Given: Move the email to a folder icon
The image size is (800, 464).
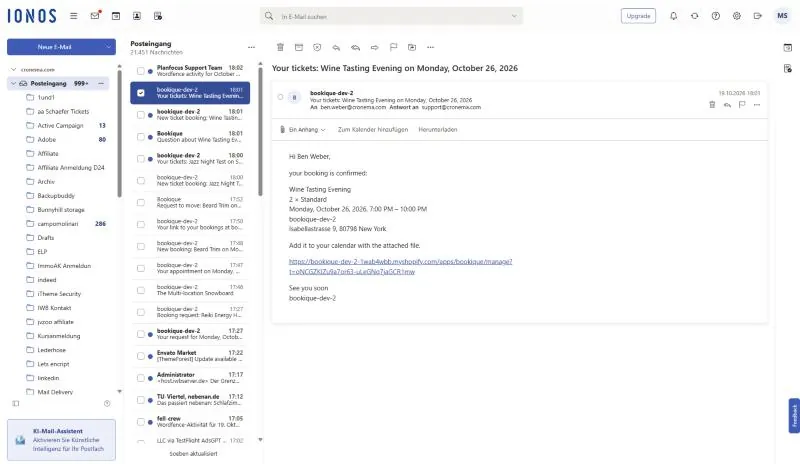Looking at the screenshot, I should coord(412,47).
